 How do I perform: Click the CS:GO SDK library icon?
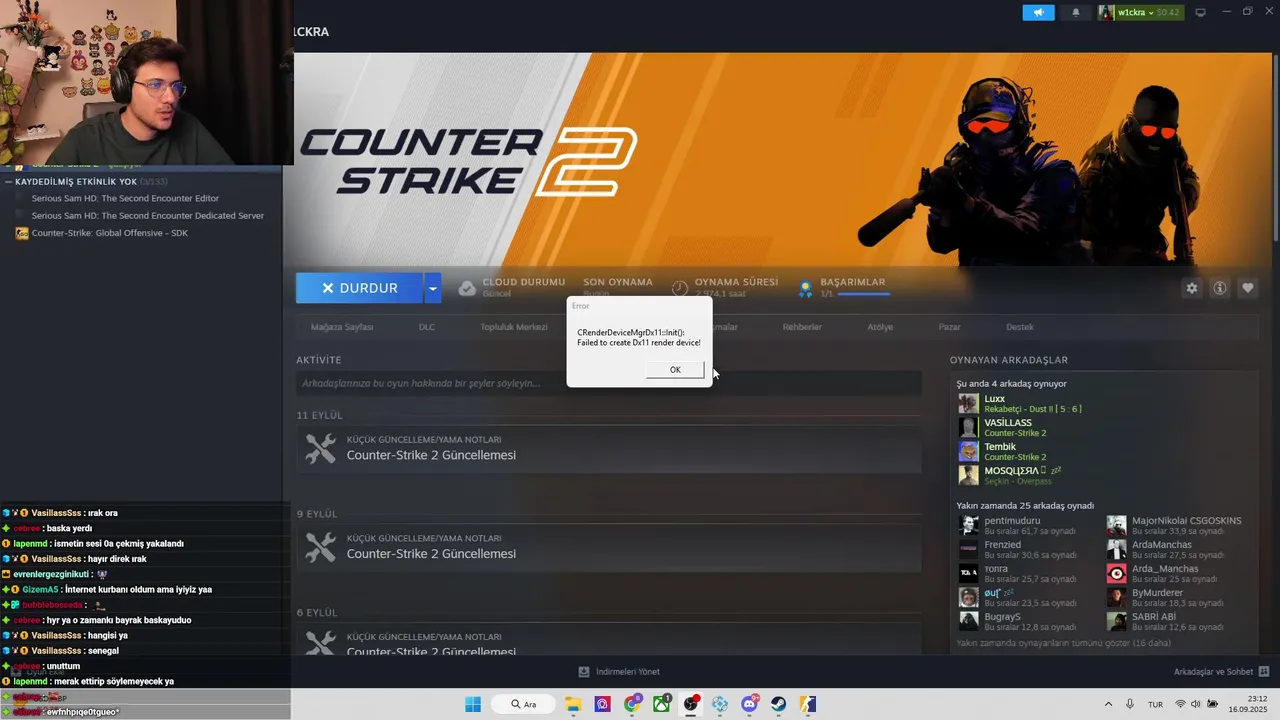click(x=22, y=233)
